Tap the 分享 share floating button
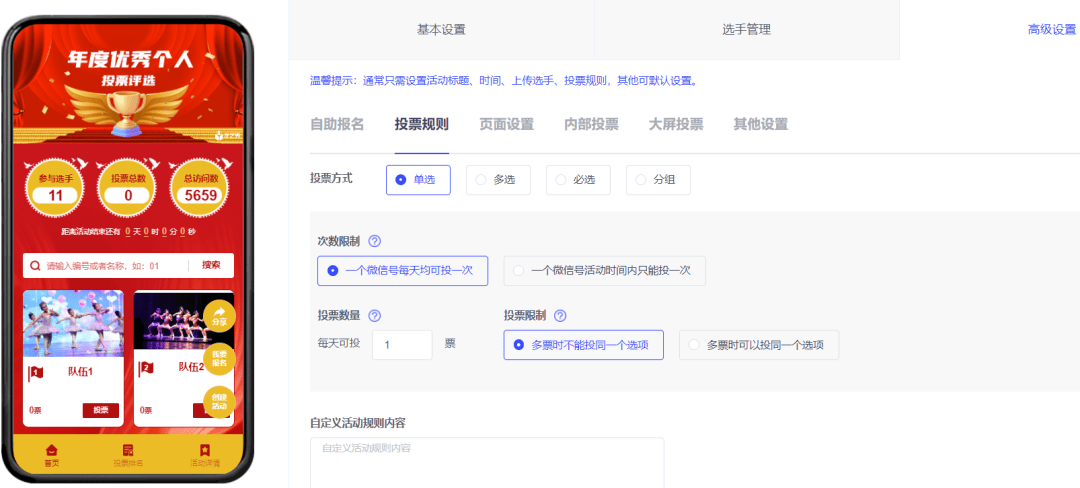The image size is (1080, 488). (219, 317)
